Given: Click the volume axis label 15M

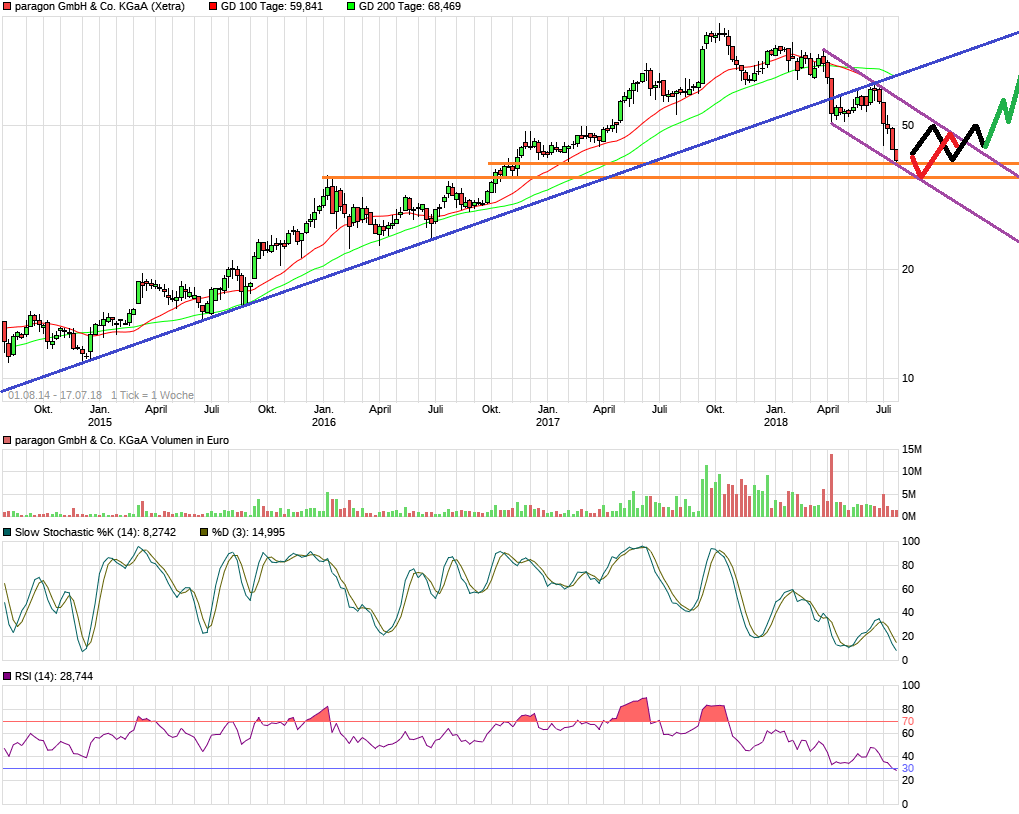Looking at the screenshot, I should click(912, 450).
